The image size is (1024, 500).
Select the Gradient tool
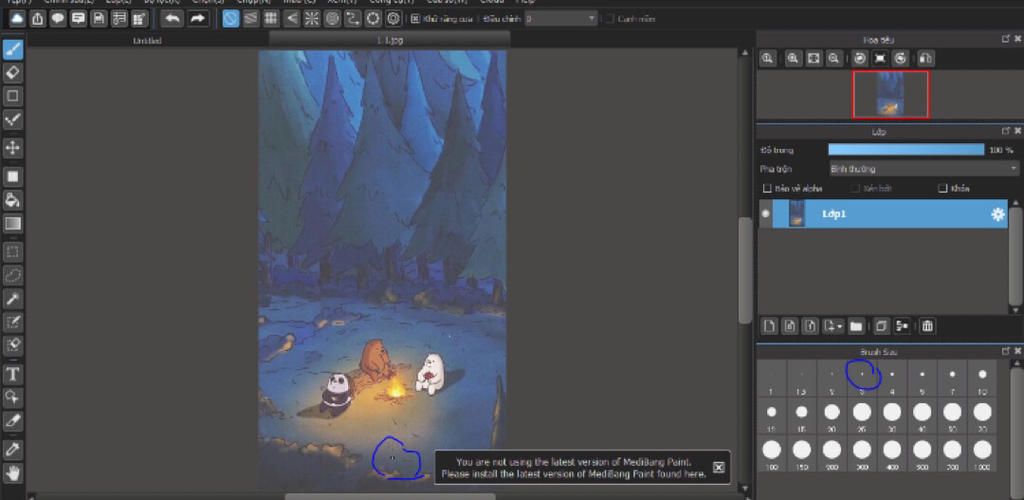(x=13, y=224)
